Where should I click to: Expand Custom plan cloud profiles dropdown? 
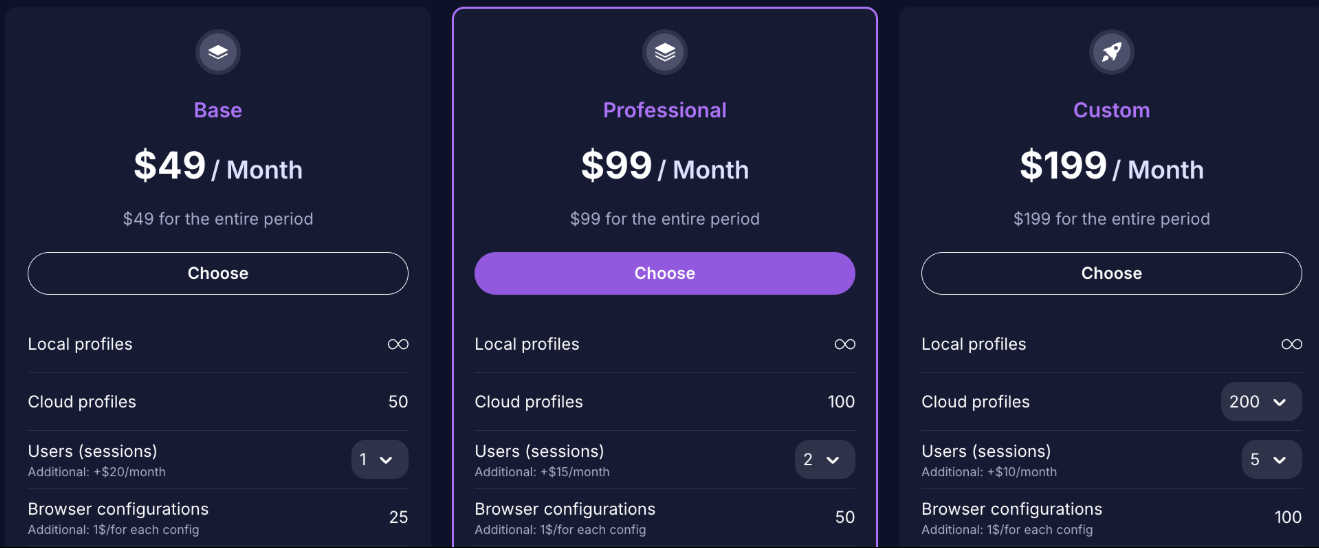pyautogui.click(x=1261, y=402)
